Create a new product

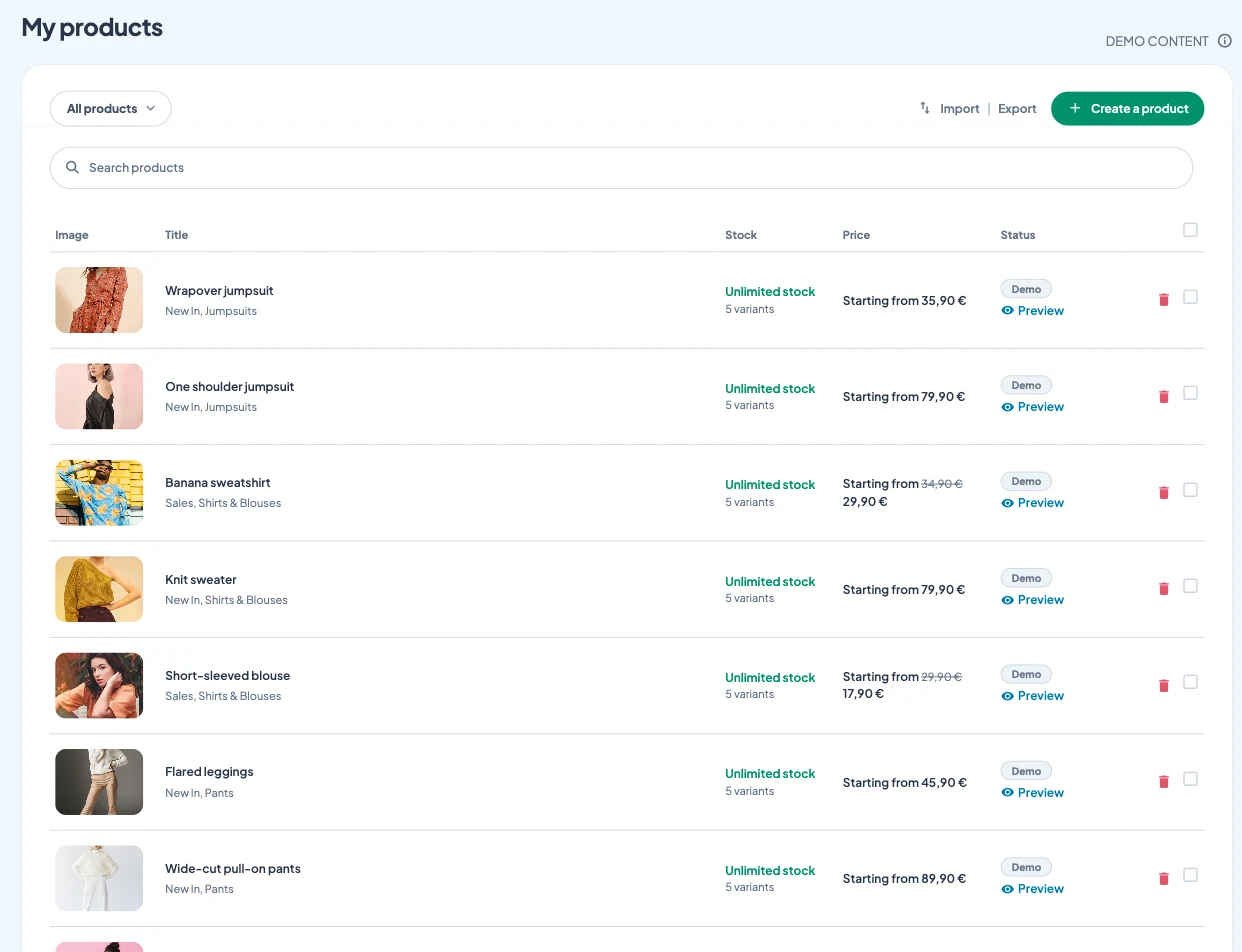1127,109
